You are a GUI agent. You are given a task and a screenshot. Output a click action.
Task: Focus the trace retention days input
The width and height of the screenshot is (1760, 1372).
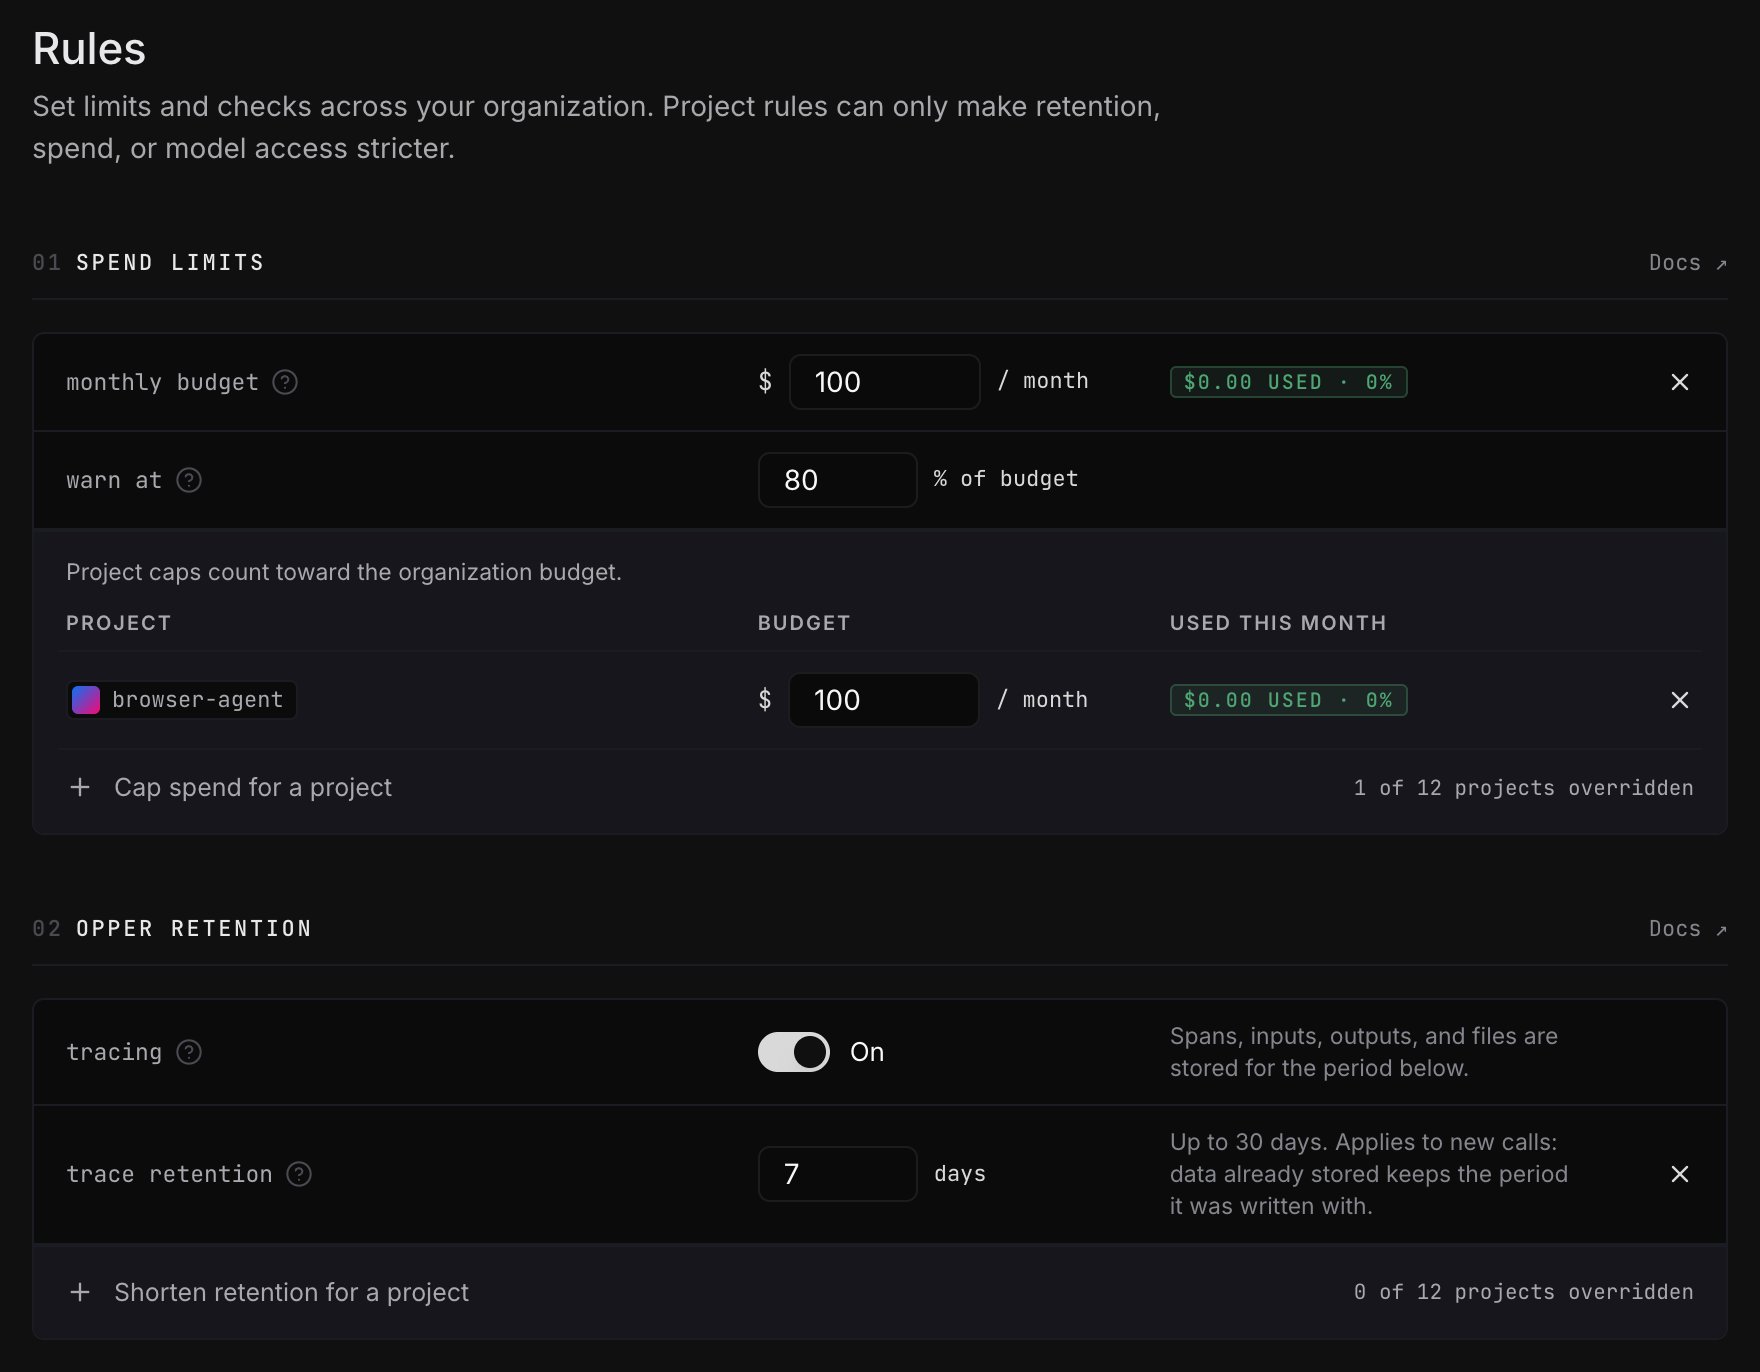click(838, 1174)
